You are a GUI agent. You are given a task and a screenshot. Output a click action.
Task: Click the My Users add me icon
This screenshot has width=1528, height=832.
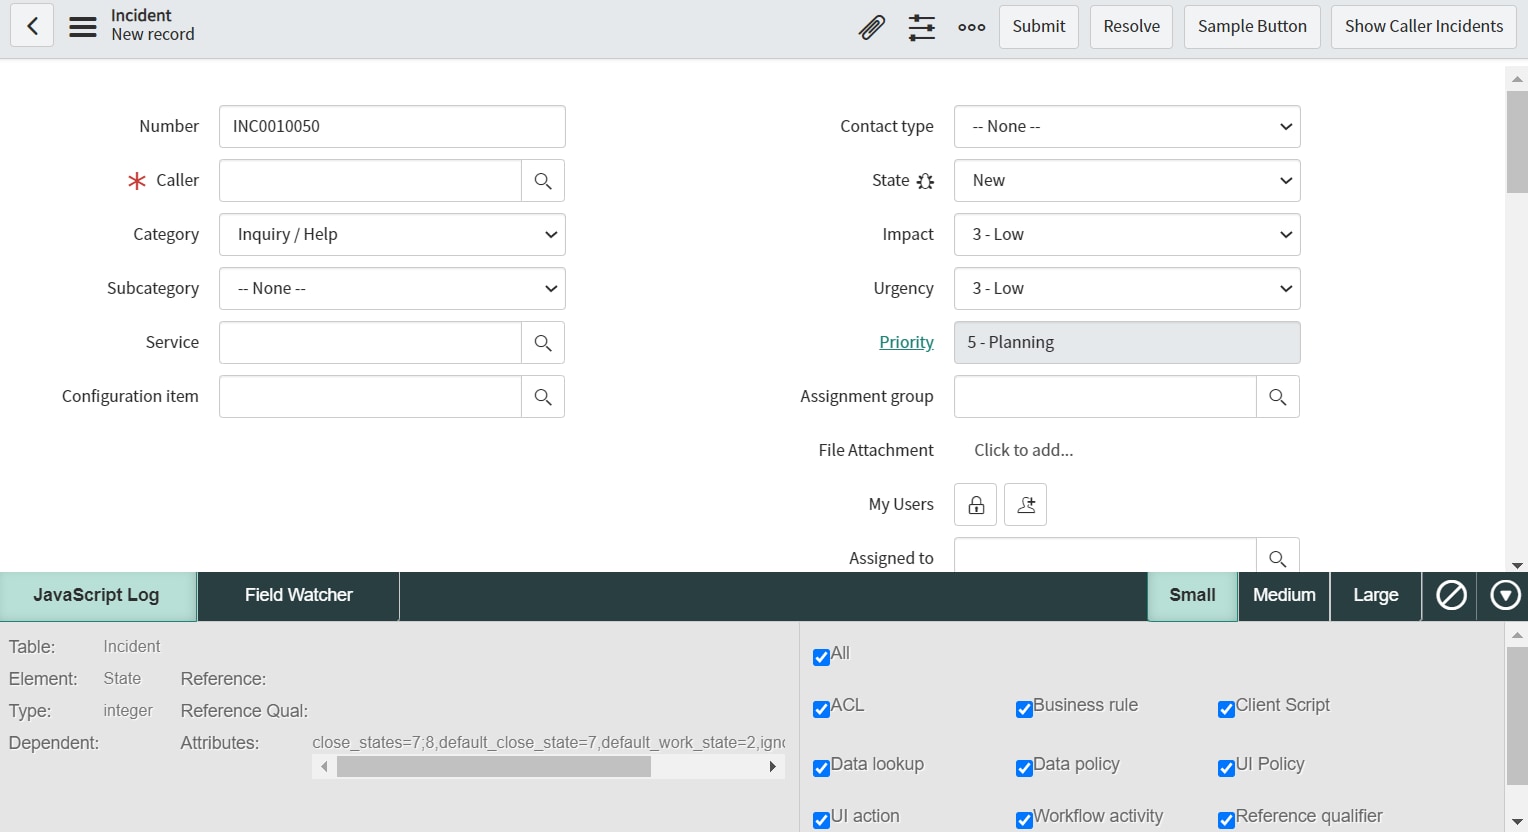(1026, 505)
